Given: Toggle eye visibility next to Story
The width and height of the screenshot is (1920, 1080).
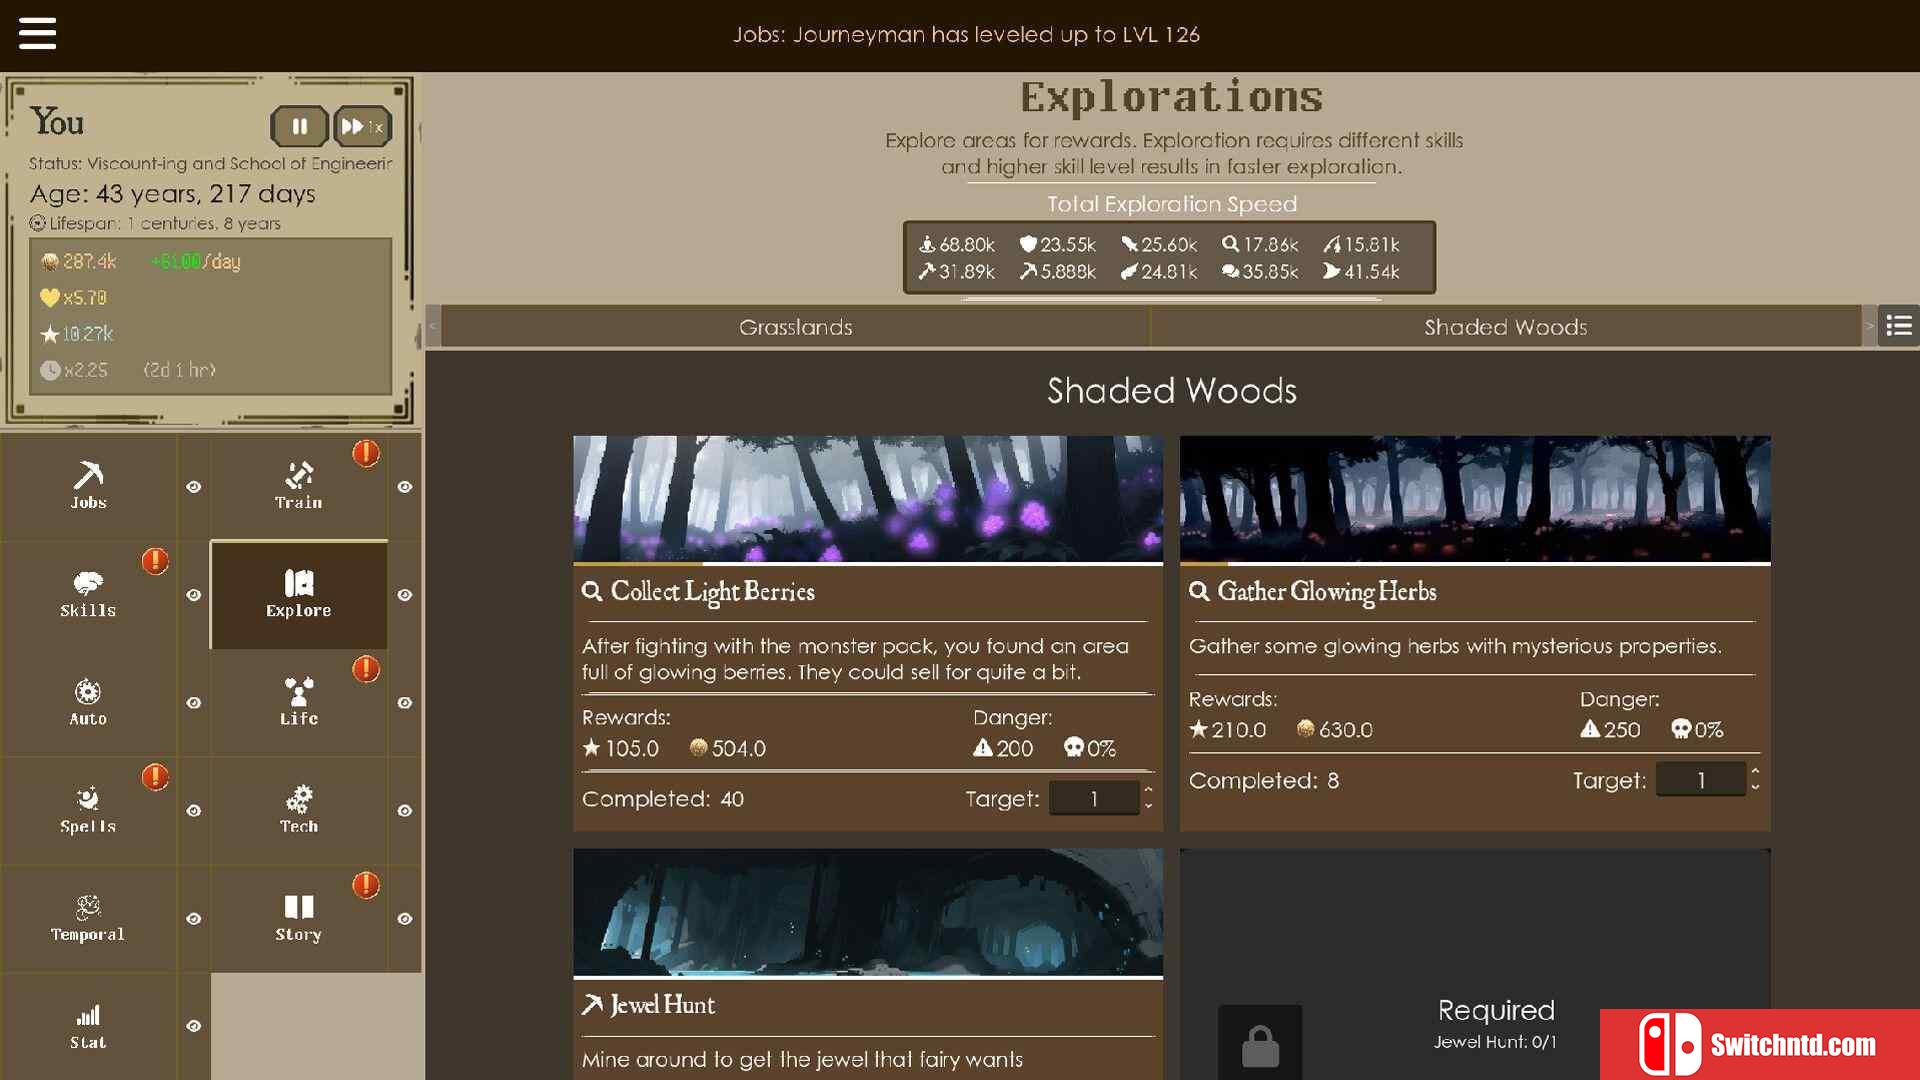Looking at the screenshot, I should [x=405, y=919].
